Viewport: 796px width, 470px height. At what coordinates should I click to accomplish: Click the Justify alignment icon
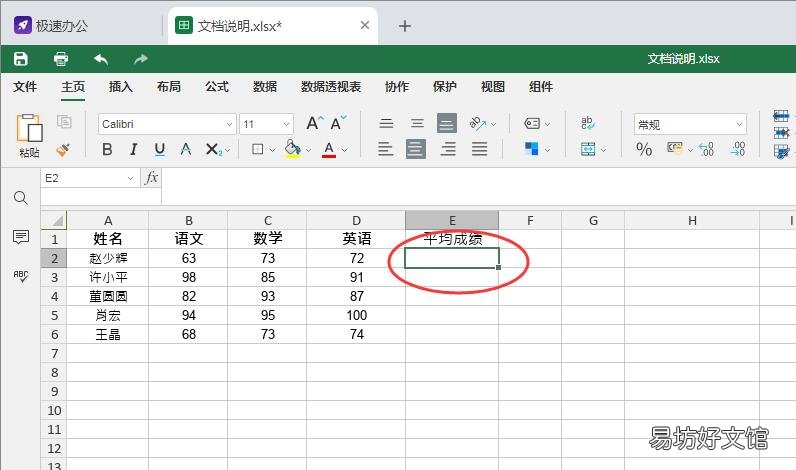tap(479, 149)
